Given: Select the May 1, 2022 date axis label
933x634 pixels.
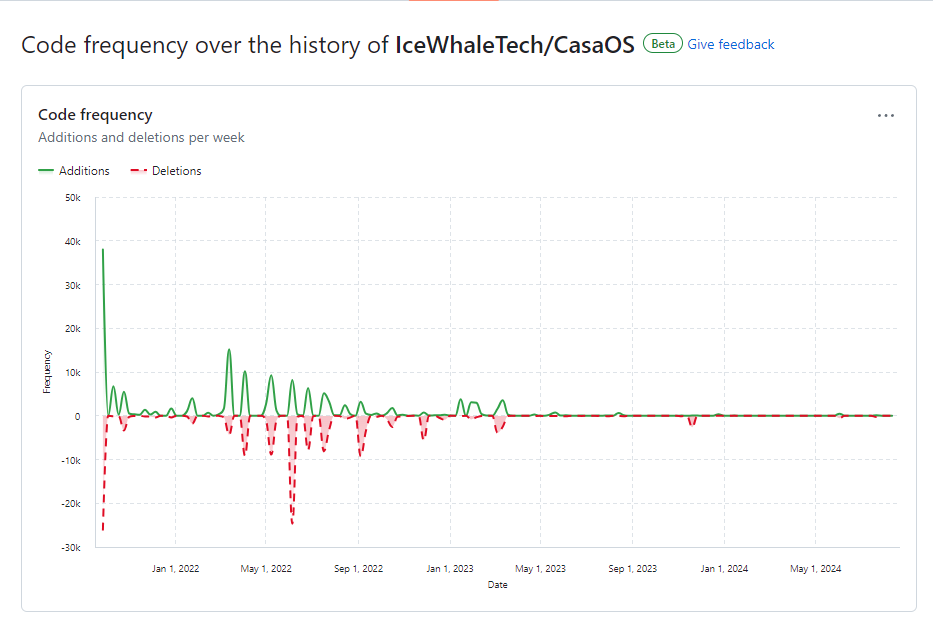Looking at the screenshot, I should [266, 569].
